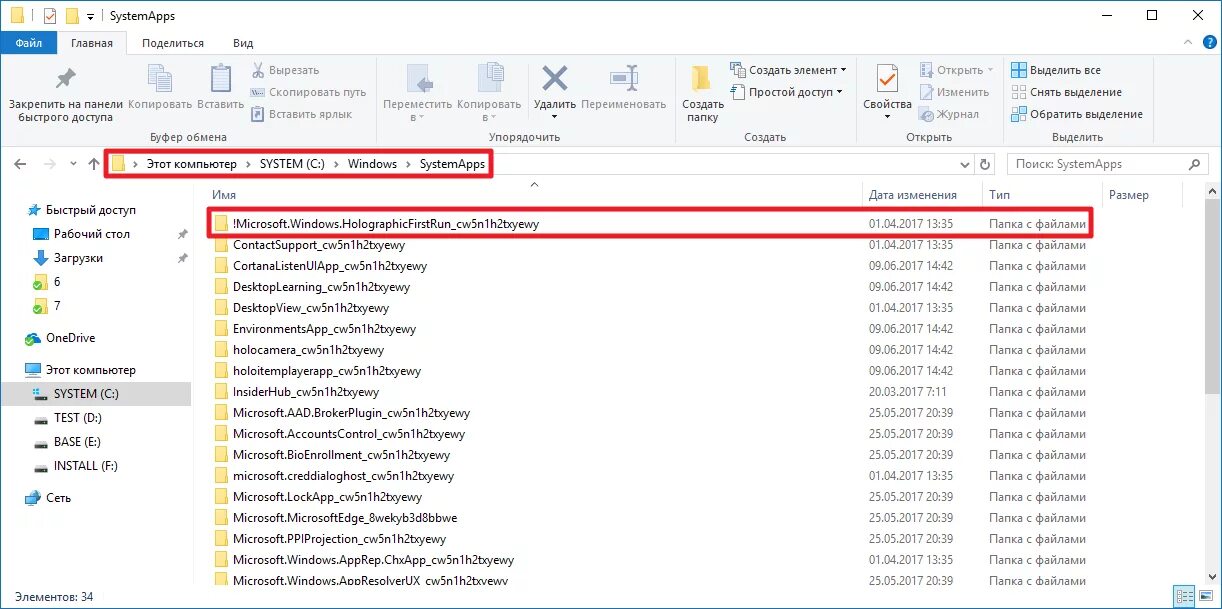Viewport: 1222px width, 609px height.
Task: Switch to large icons view in status bar
Action: pos(1204,597)
